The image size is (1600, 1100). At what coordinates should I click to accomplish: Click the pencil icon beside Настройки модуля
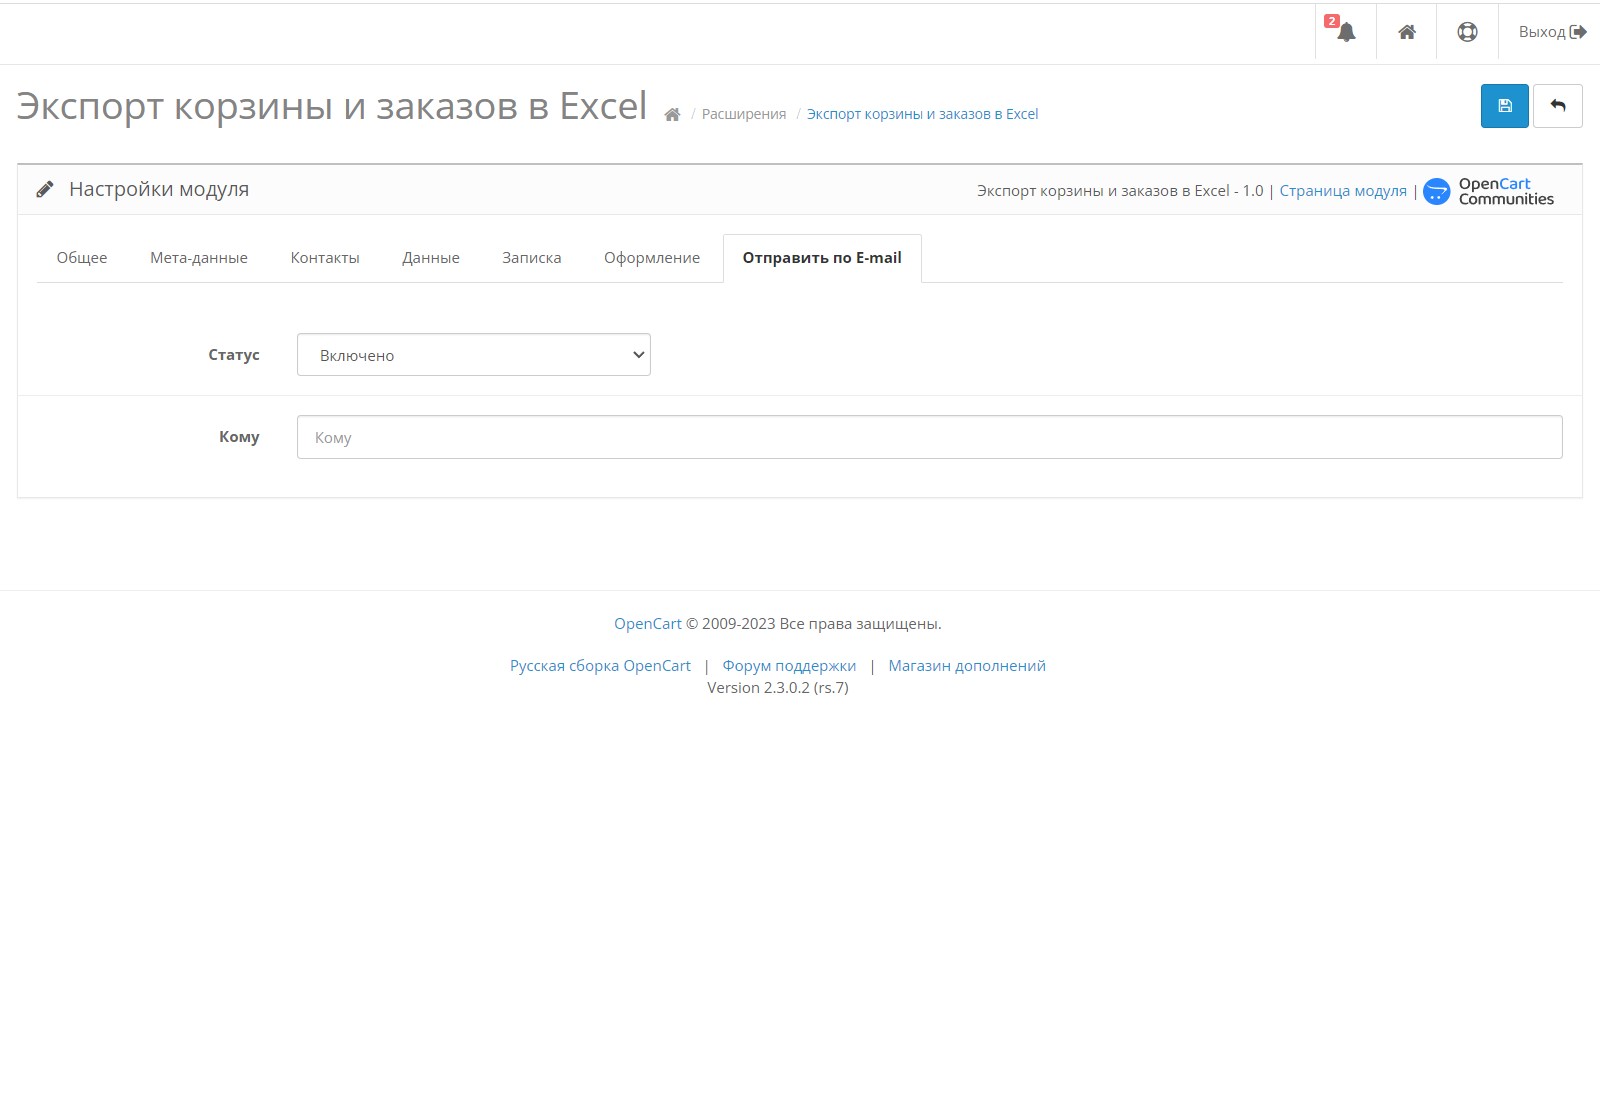[x=45, y=189]
